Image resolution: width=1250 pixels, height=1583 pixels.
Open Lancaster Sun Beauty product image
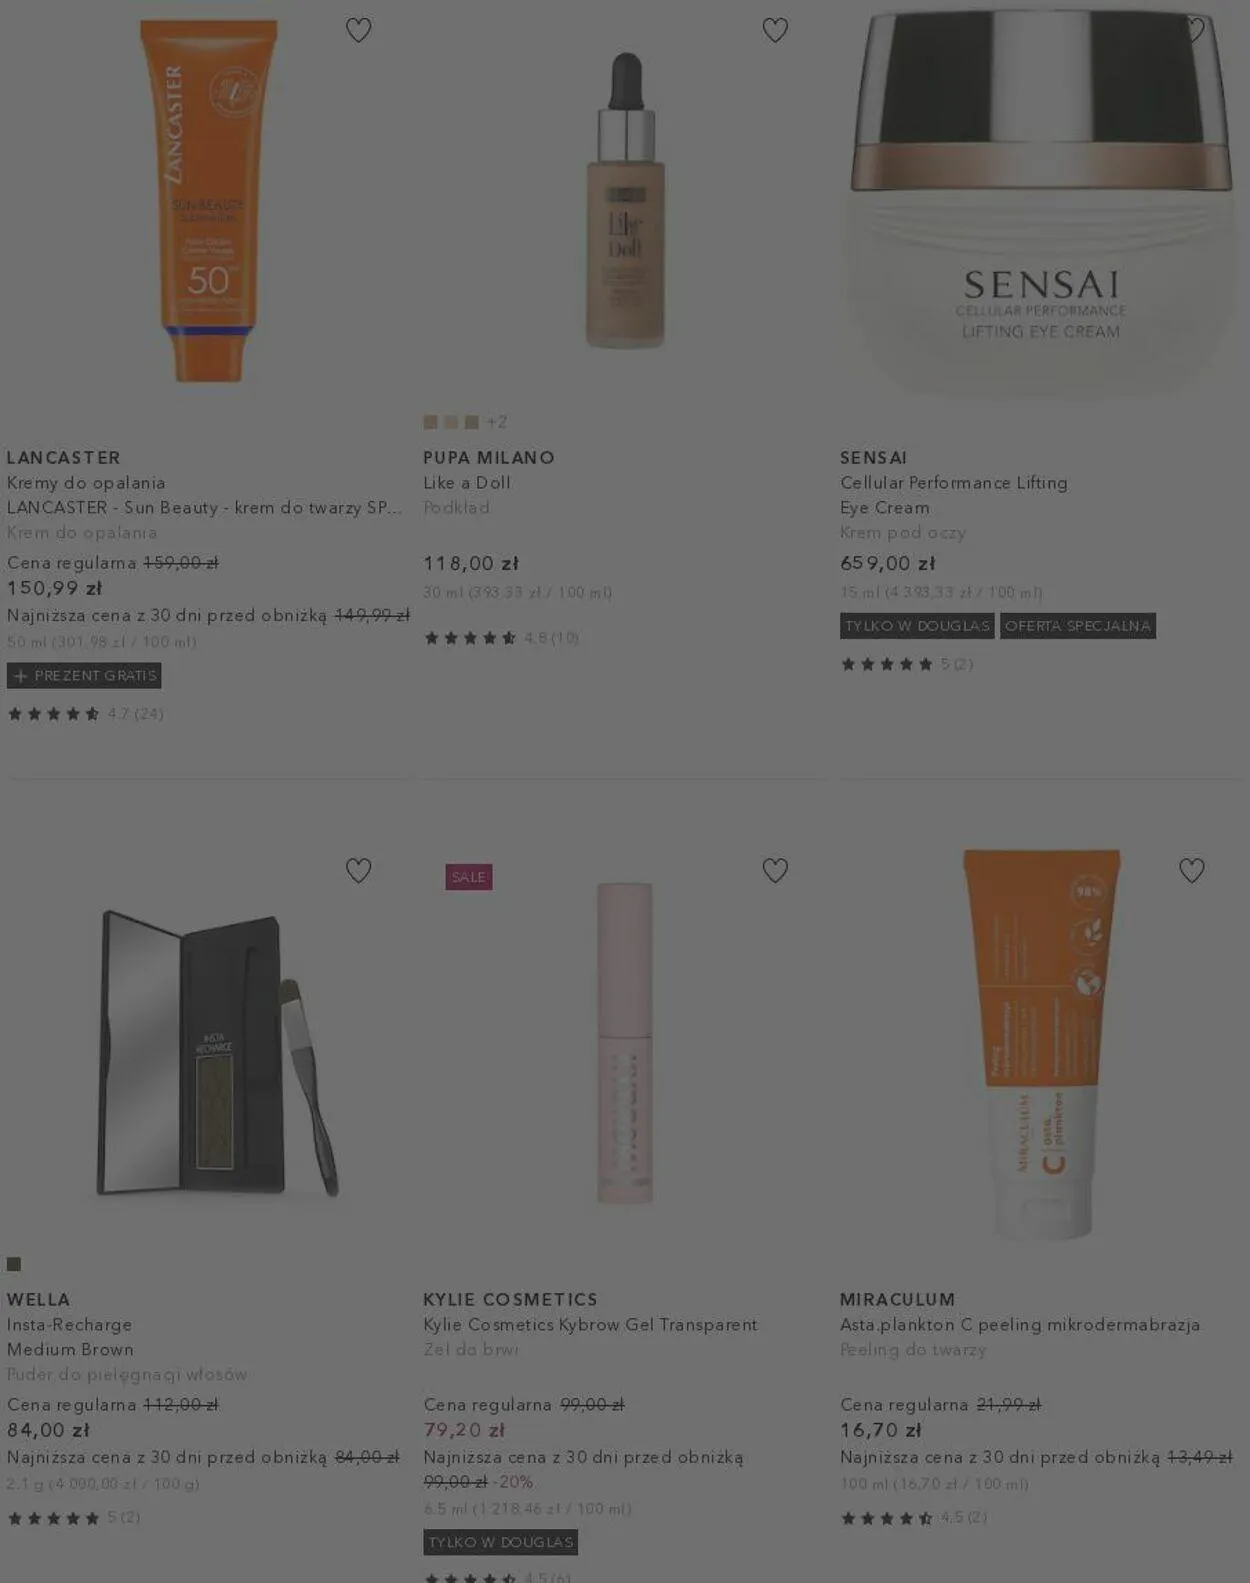coord(208,200)
